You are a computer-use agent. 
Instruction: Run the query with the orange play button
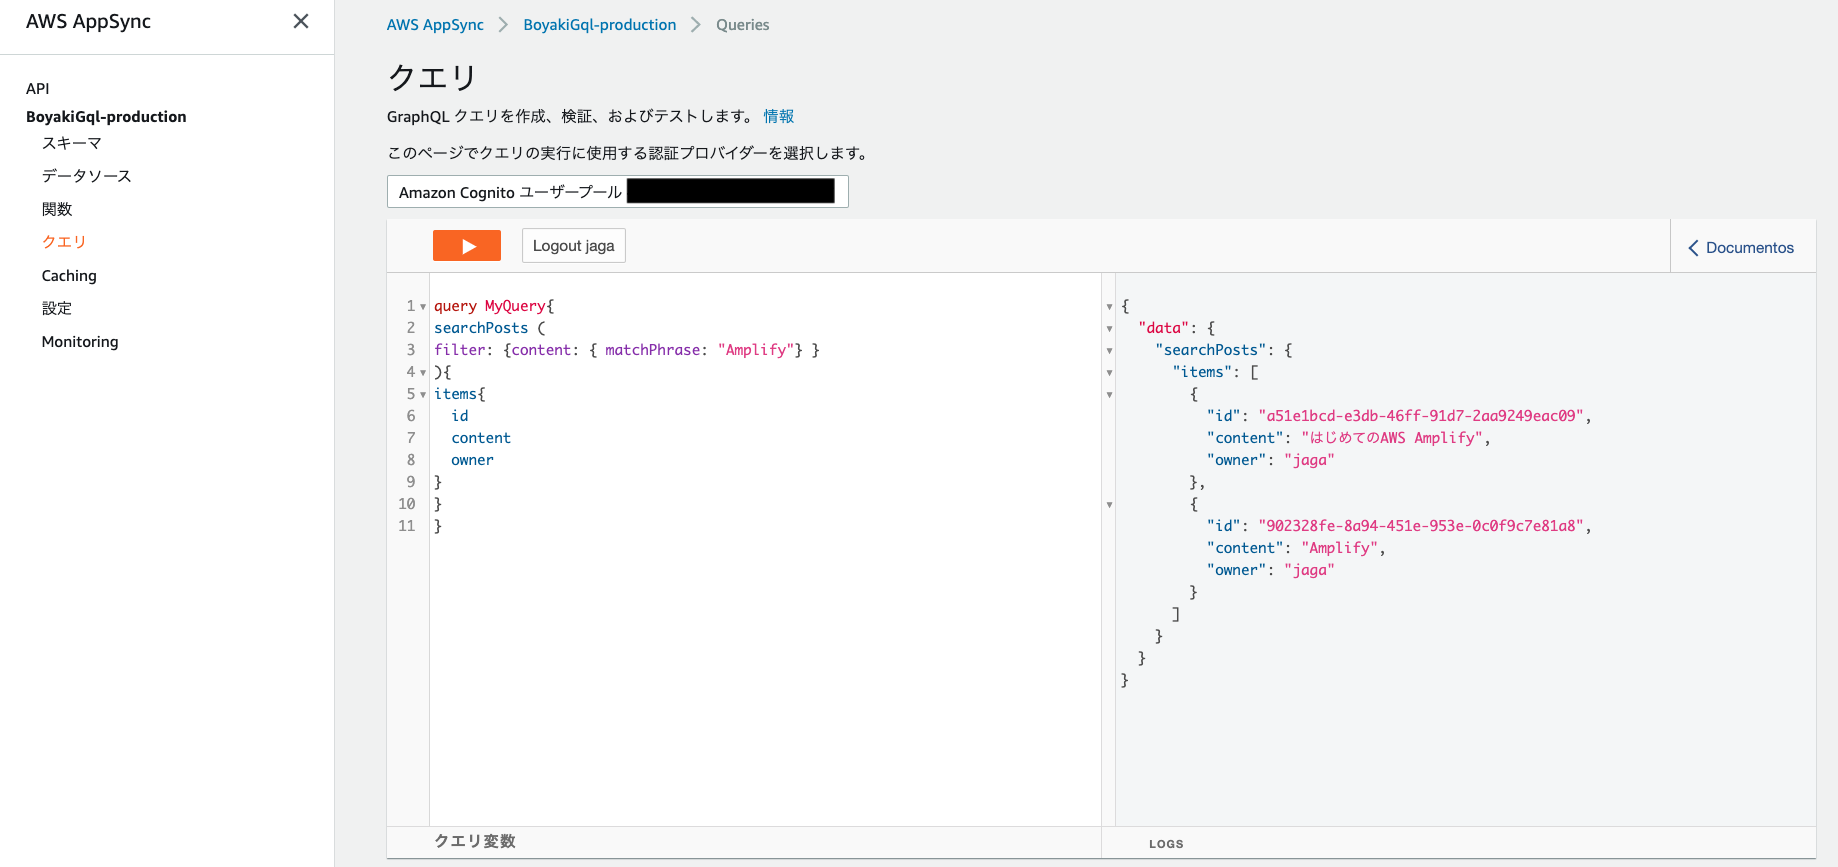pyautogui.click(x=466, y=246)
